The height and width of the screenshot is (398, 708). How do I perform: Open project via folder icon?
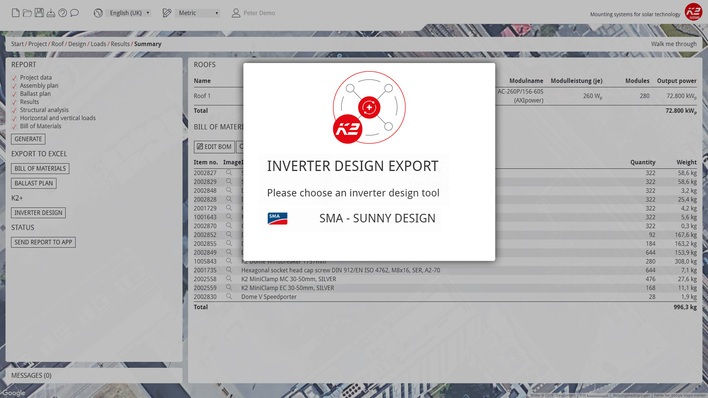coord(27,13)
